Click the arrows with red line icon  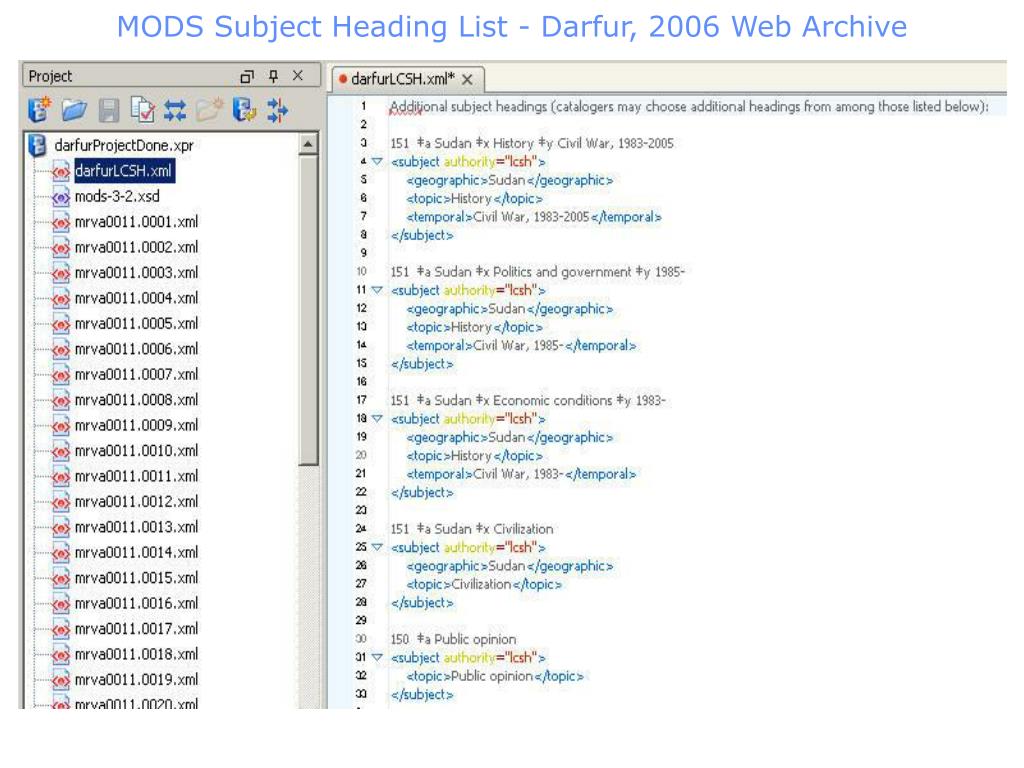point(278,110)
